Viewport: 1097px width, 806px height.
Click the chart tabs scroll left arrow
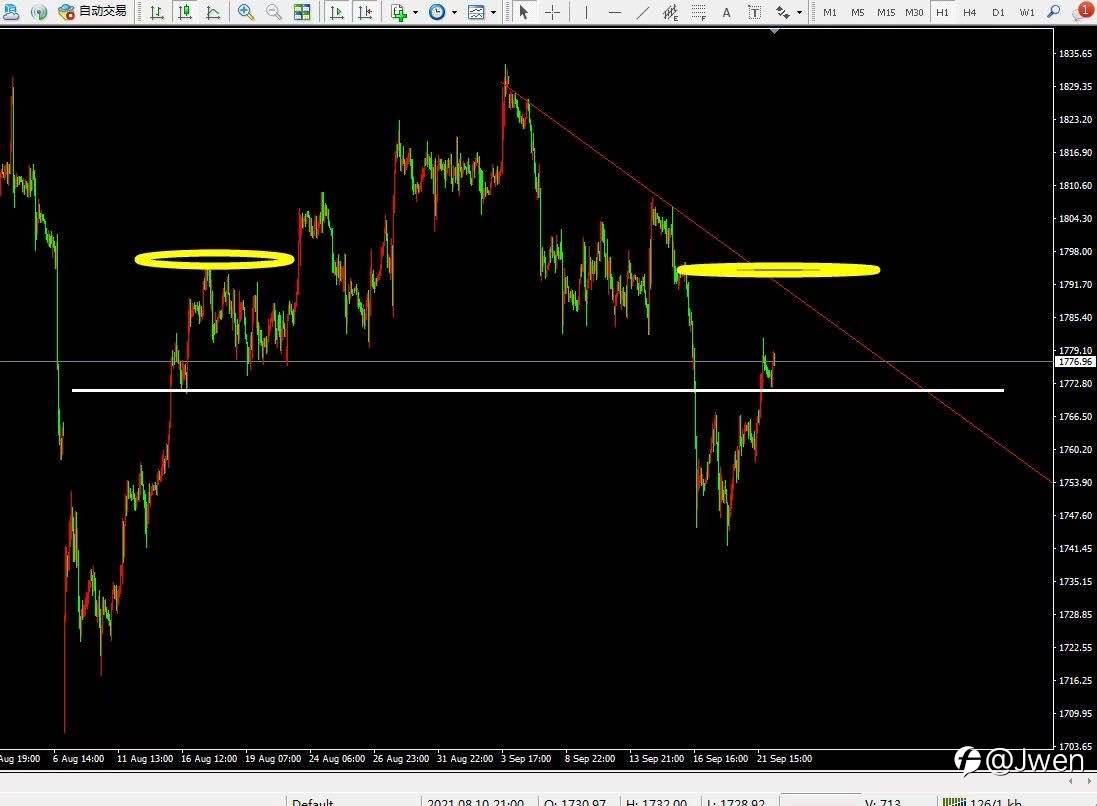[x=1070, y=781]
